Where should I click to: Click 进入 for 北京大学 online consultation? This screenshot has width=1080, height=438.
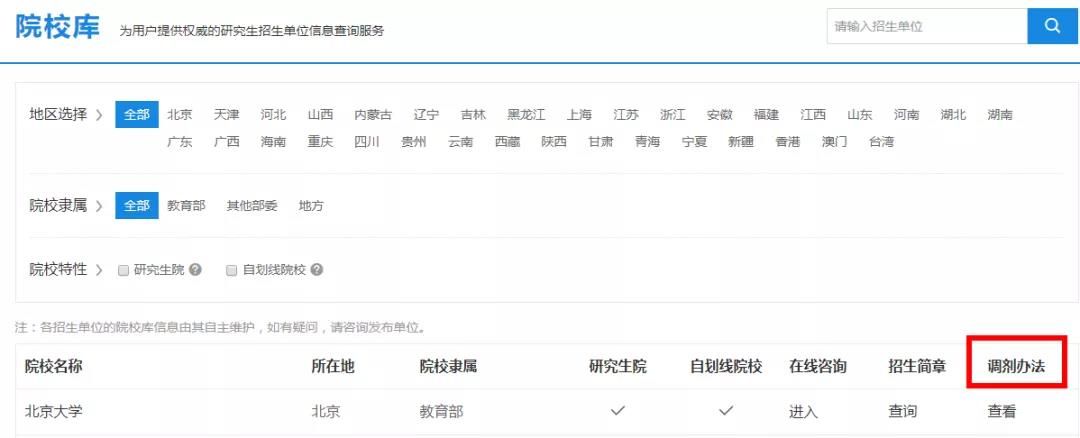point(803,412)
